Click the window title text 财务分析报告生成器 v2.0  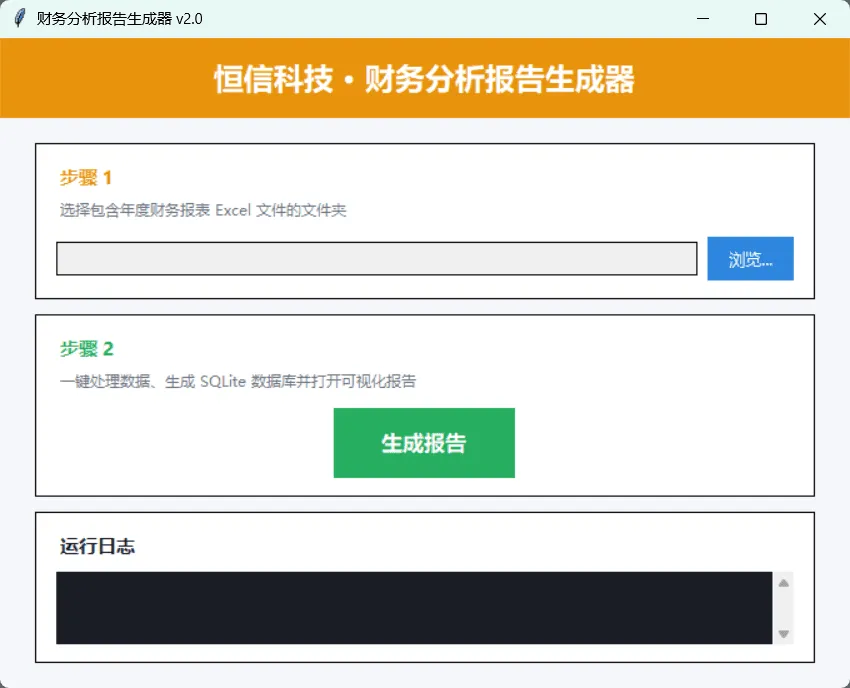pyautogui.click(x=119, y=19)
